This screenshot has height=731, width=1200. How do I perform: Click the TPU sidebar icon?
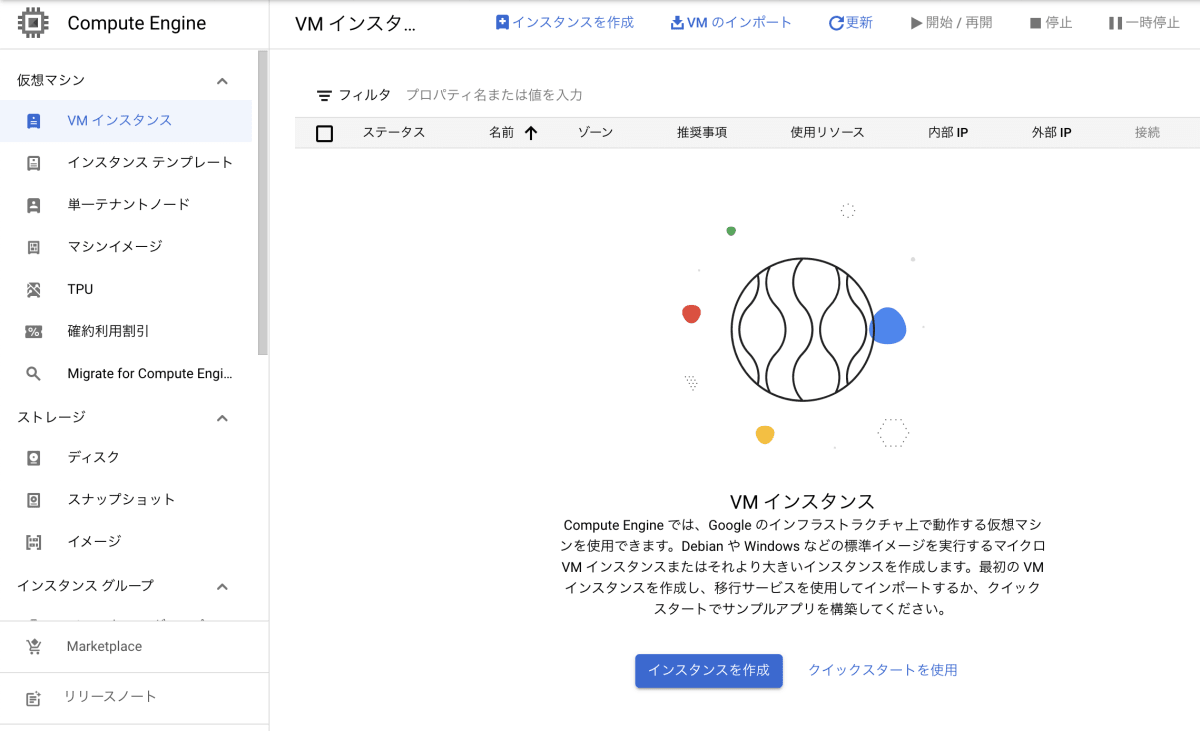click(x=33, y=290)
